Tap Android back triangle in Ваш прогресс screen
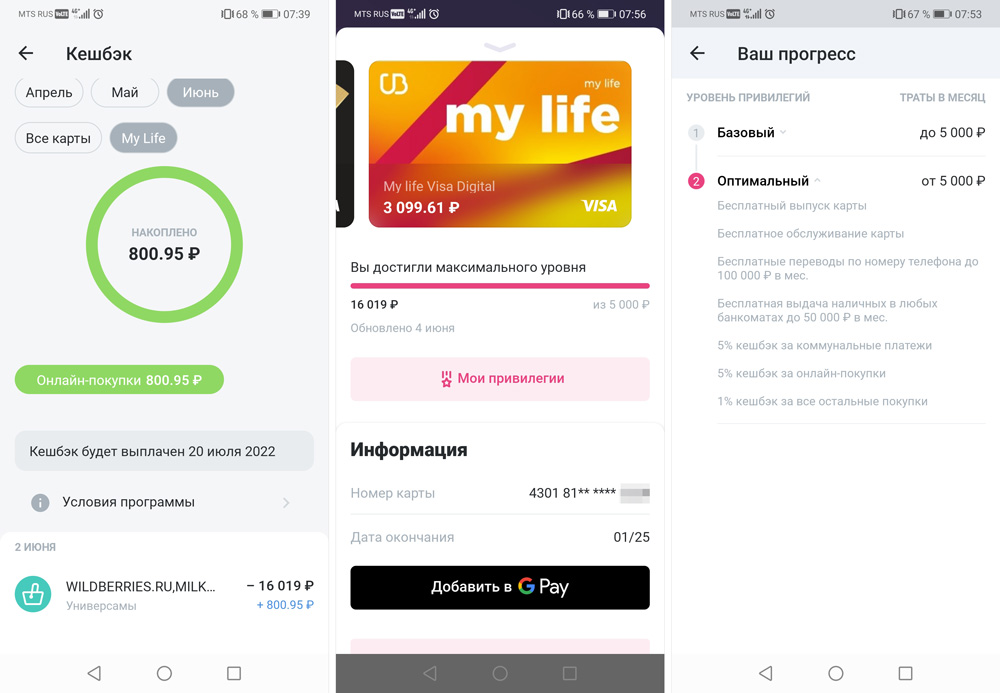The width and height of the screenshot is (1000, 693). [x=766, y=673]
